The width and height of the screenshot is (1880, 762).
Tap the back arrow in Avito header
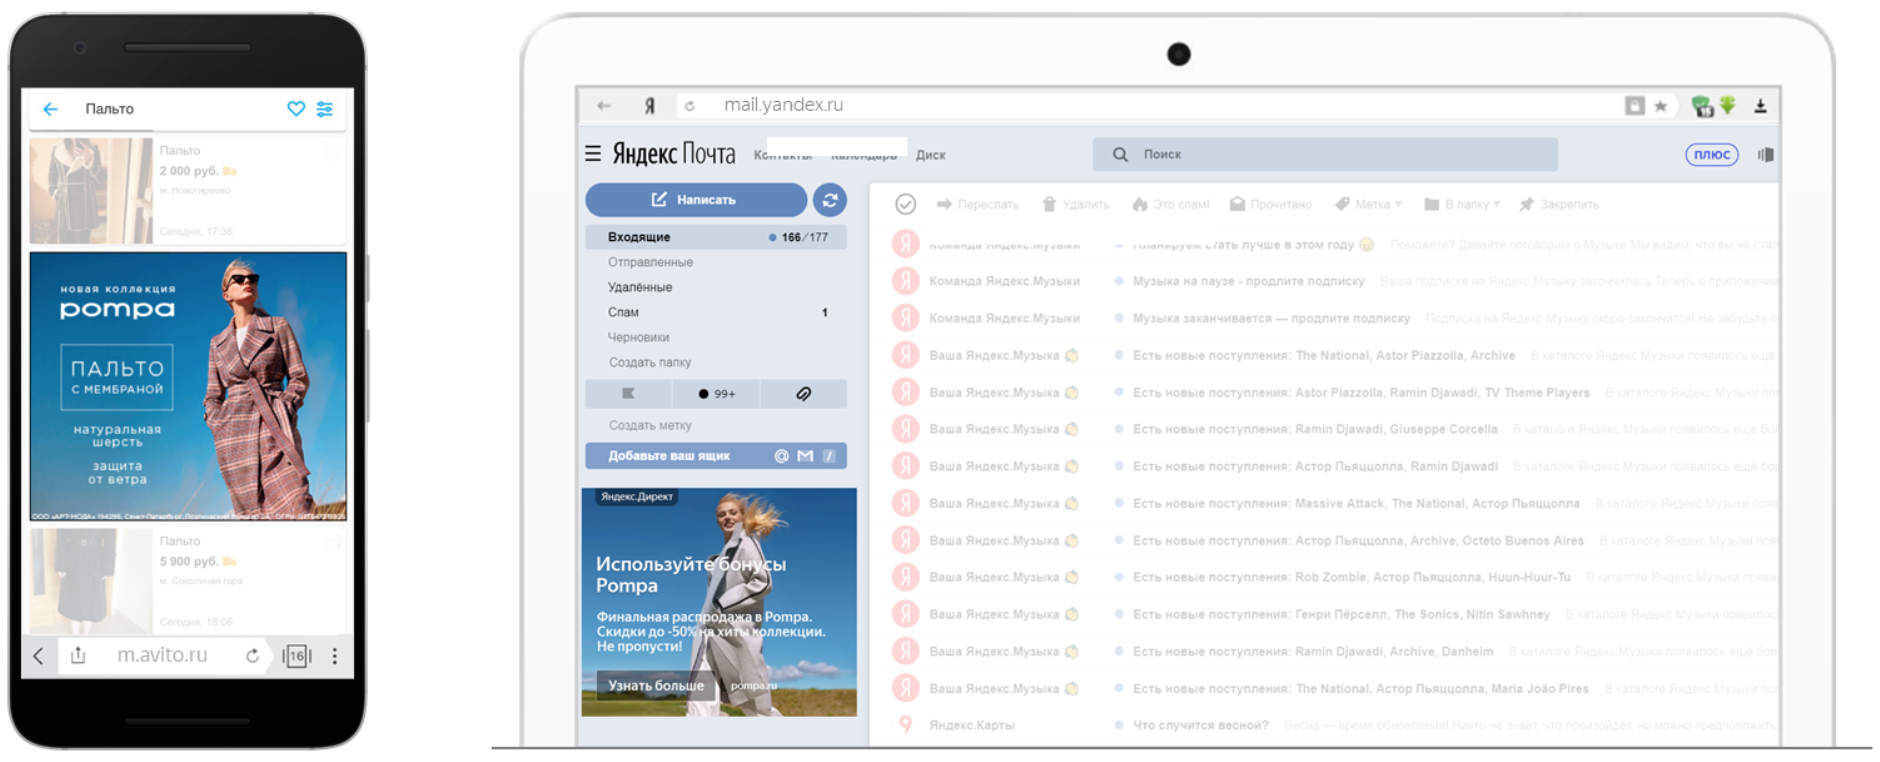point(51,109)
